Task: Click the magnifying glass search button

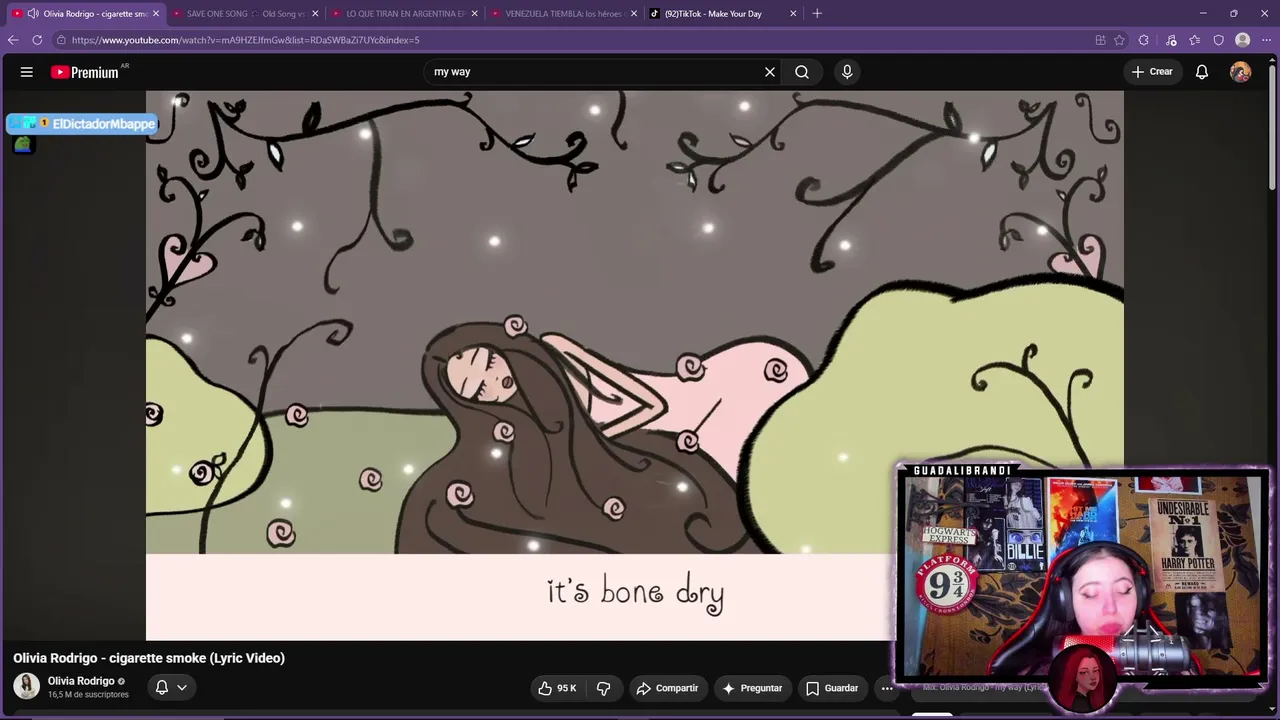Action: [802, 72]
